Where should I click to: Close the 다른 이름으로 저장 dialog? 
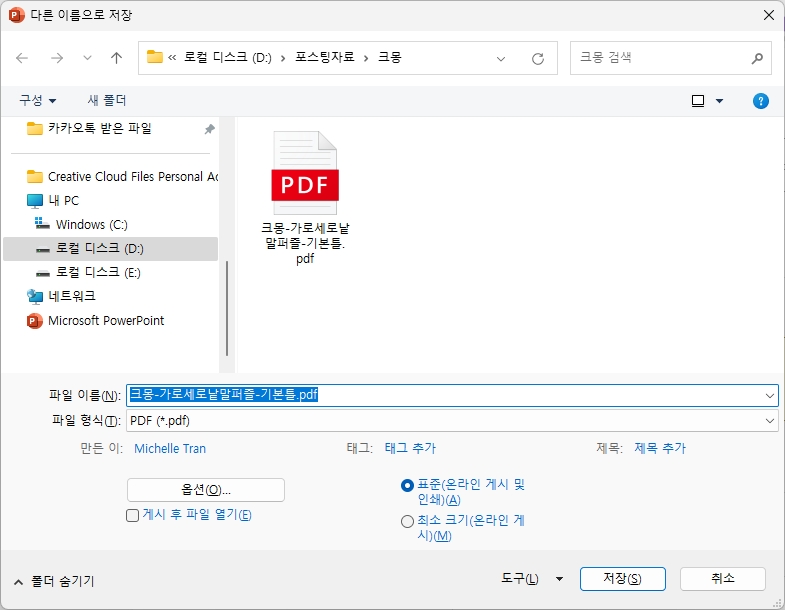pos(769,15)
